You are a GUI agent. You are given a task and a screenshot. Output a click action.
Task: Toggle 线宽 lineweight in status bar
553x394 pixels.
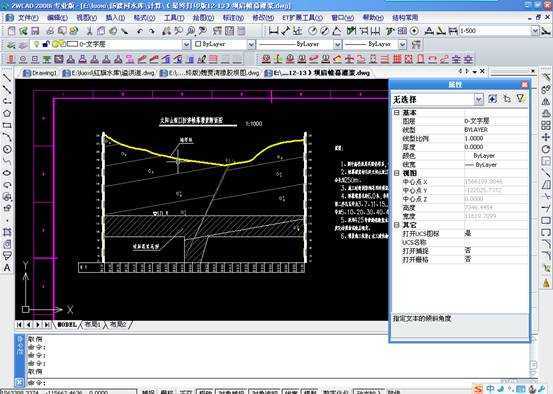pyautogui.click(x=291, y=392)
